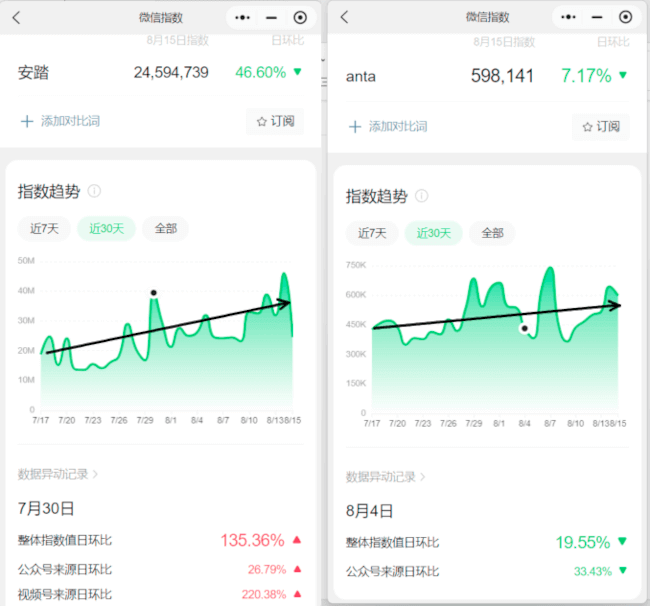This screenshot has height=606, width=650.
Task: Select 近30天 tab in the 安踏 panel
Action: [x=107, y=228]
